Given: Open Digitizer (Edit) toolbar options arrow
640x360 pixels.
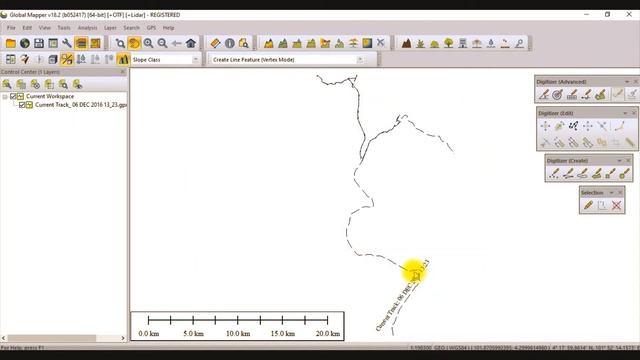Looking at the screenshot, I should click(625, 113).
